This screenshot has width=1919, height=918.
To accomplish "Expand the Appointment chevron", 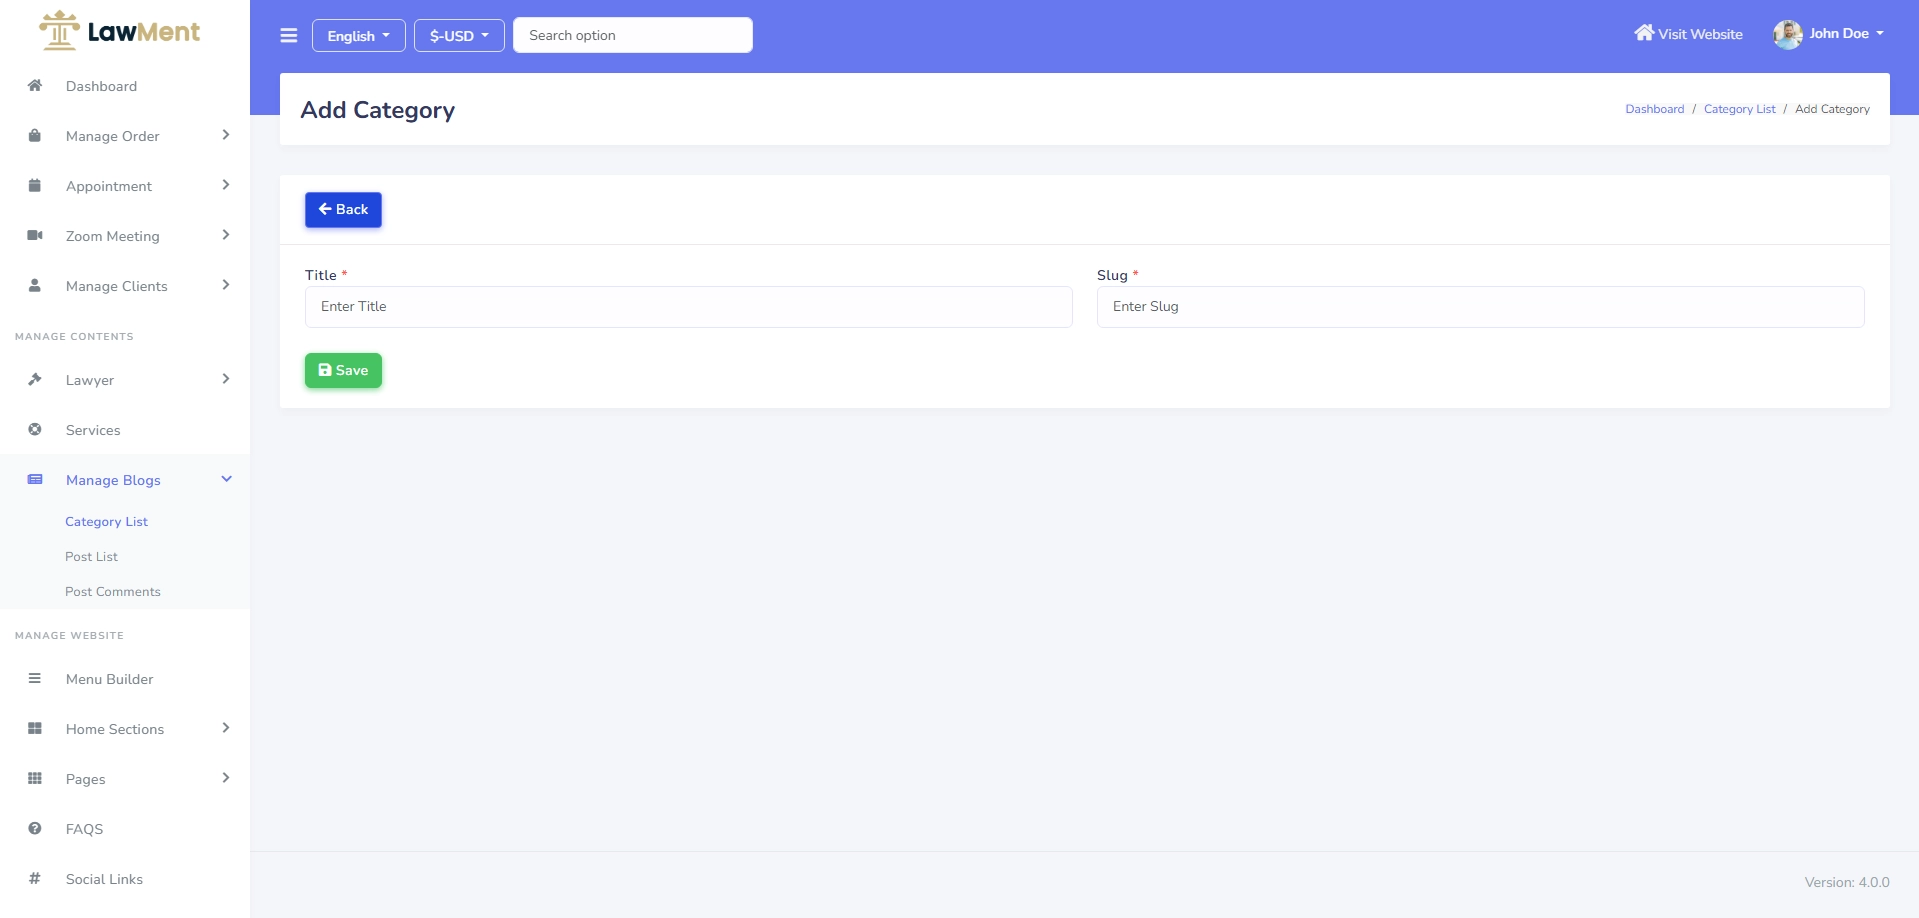I will (x=226, y=185).
